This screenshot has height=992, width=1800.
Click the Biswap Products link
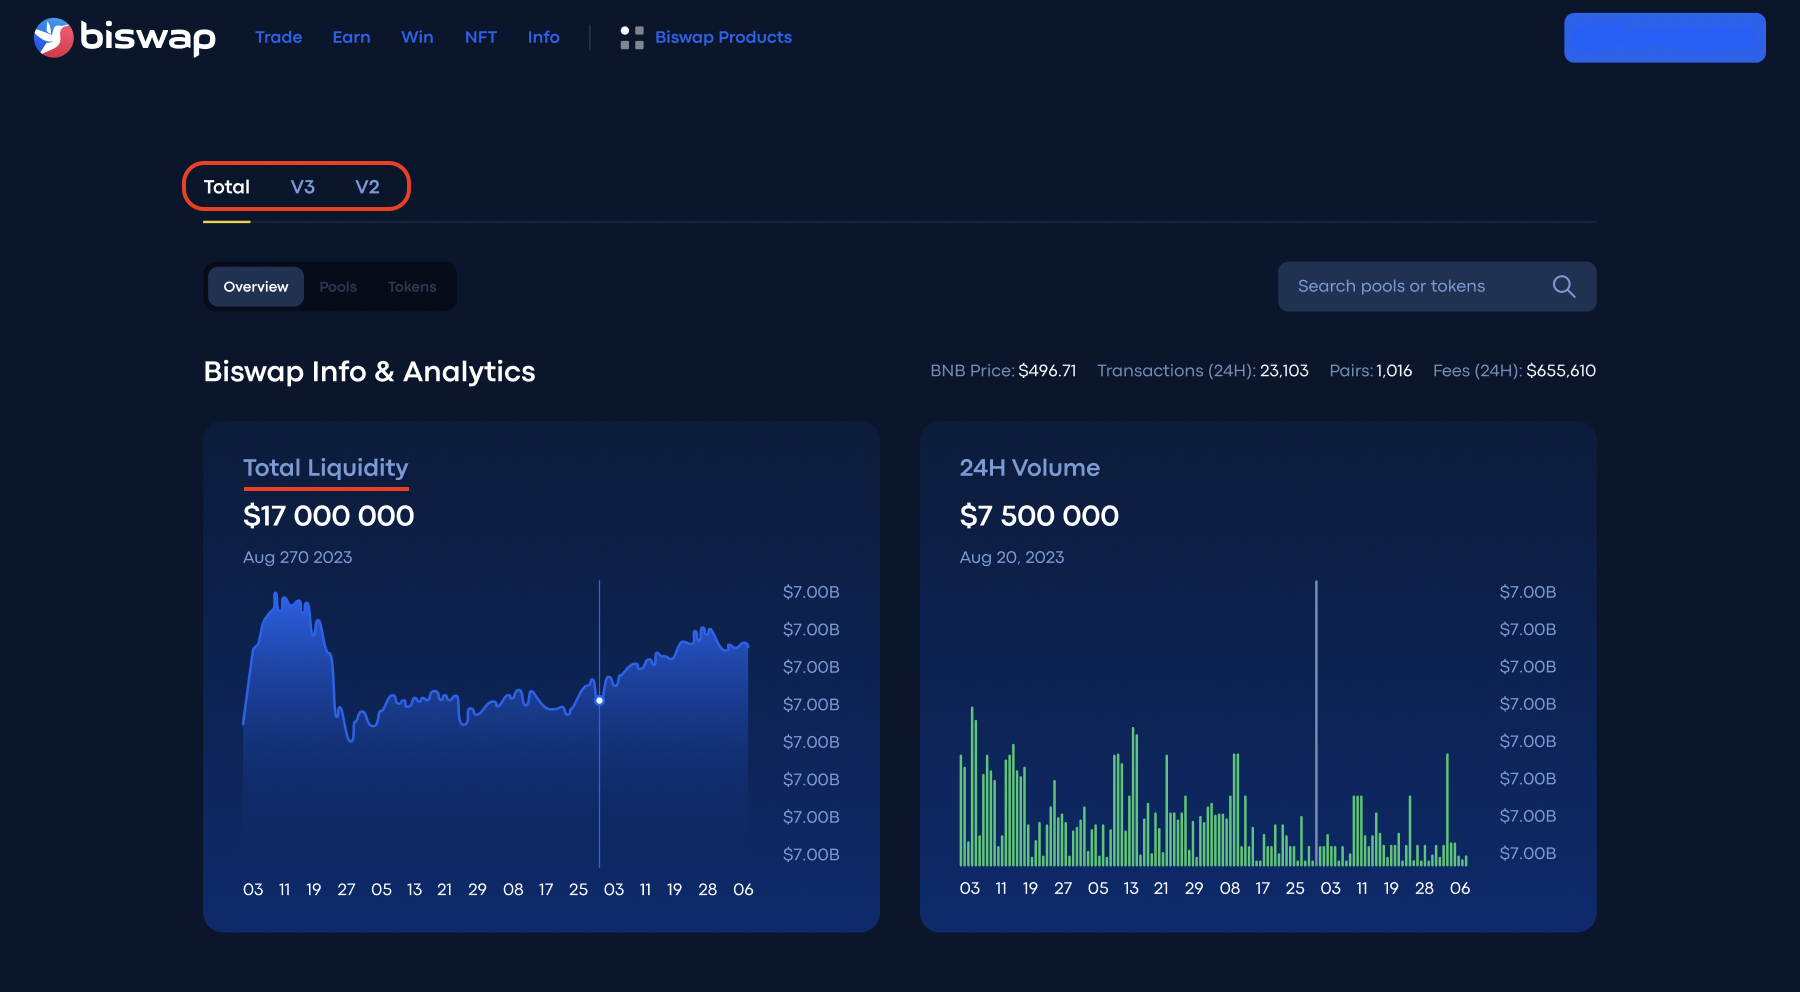[722, 37]
